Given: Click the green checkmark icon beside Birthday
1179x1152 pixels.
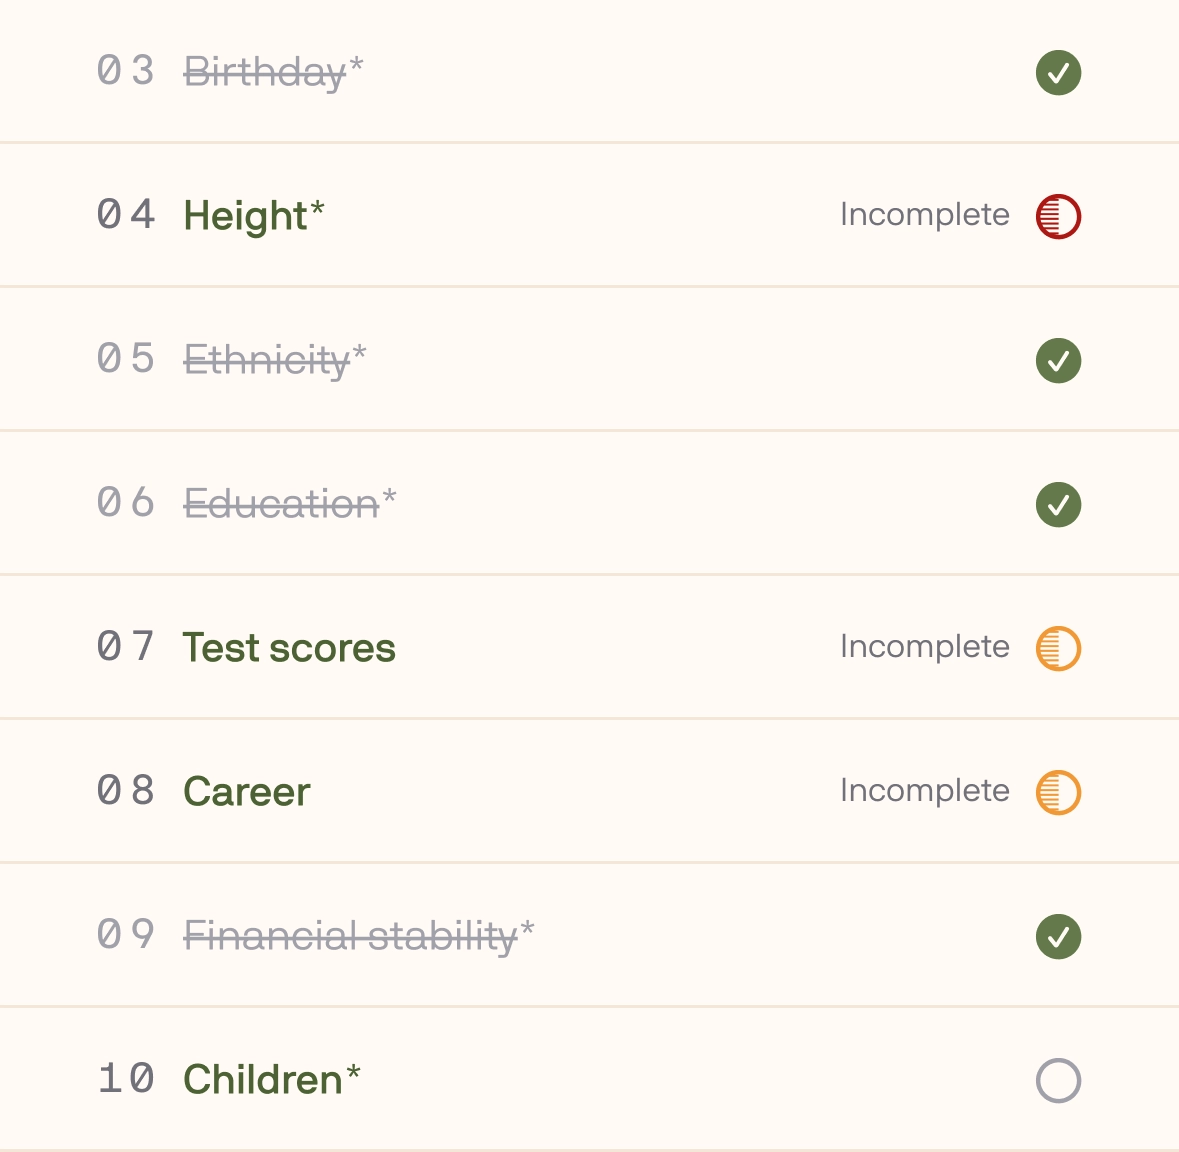Looking at the screenshot, I should tap(1057, 72).
